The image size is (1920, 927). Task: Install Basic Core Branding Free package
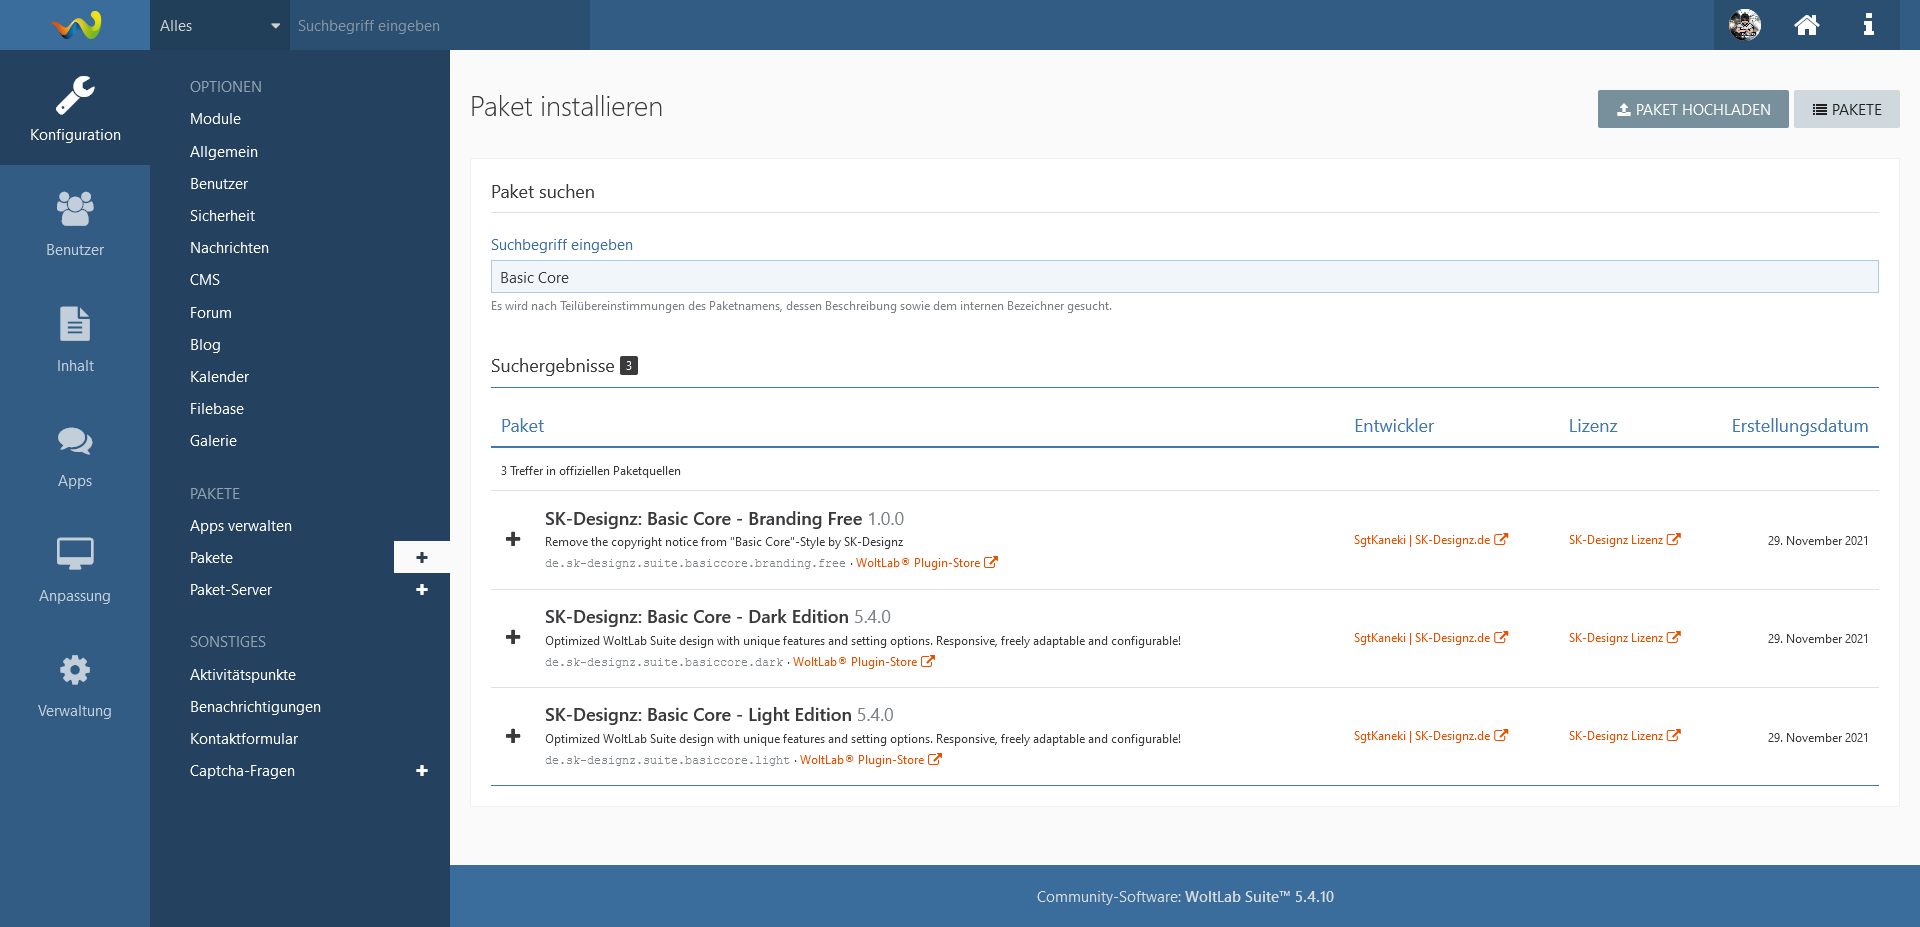(x=513, y=540)
